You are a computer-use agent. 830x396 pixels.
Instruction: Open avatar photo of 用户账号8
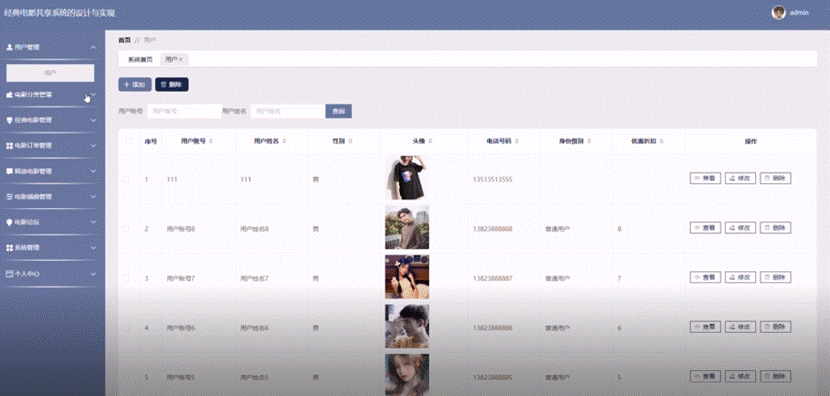pos(407,228)
